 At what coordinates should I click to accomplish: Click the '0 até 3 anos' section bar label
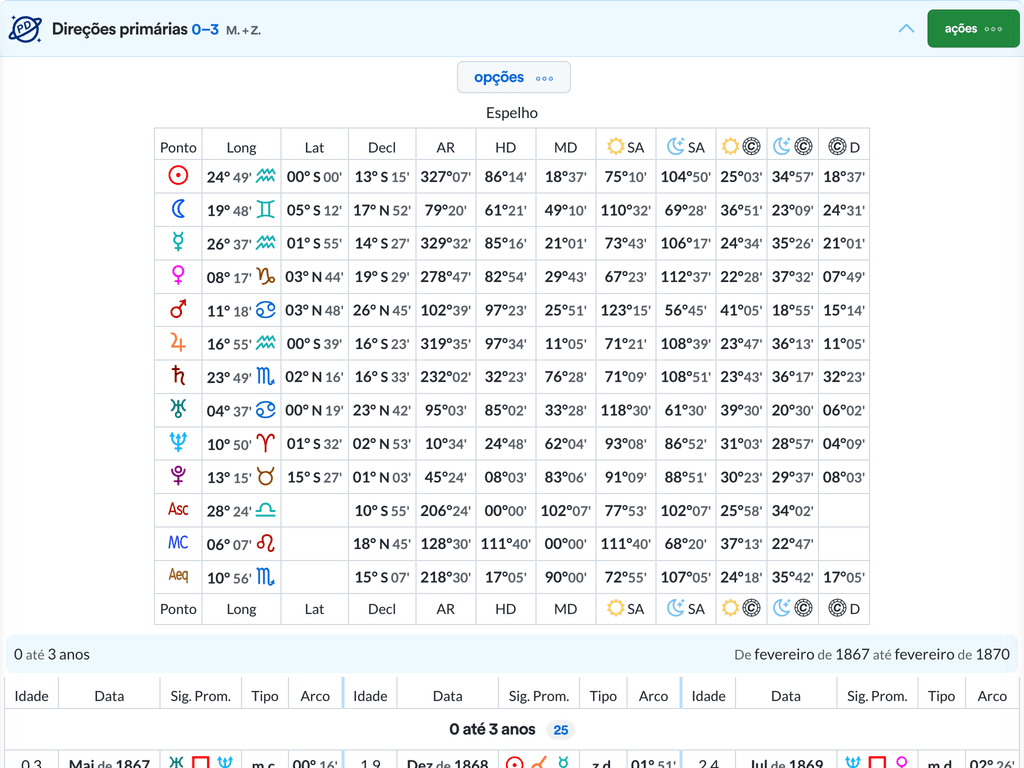[52, 654]
